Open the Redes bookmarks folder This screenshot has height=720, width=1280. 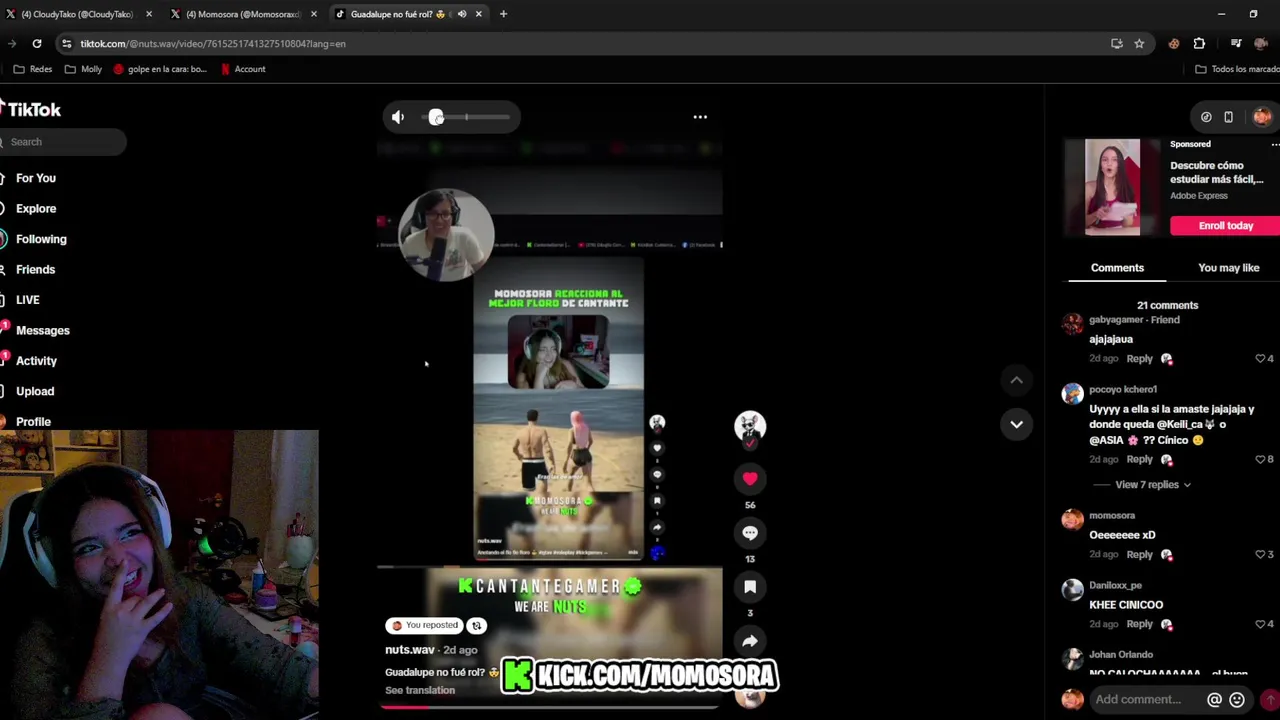[x=33, y=69]
